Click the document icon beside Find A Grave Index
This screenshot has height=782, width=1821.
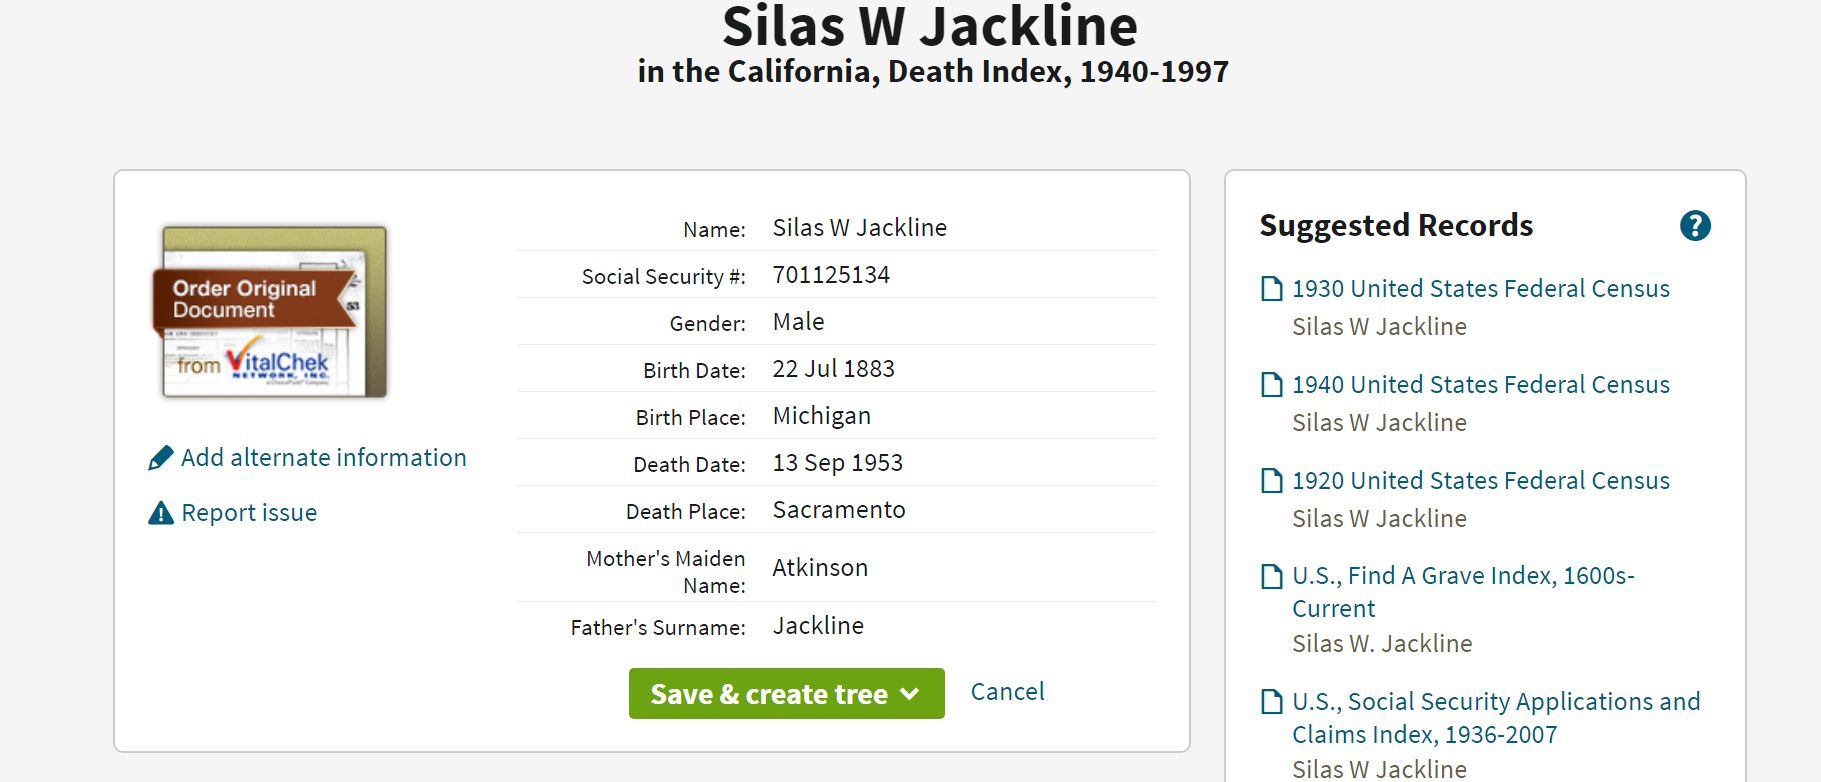pyautogui.click(x=1272, y=576)
